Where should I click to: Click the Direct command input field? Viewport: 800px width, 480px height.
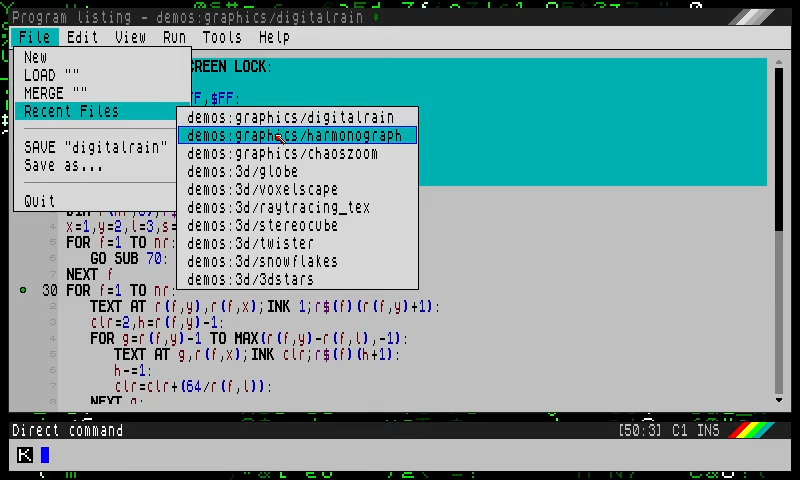pos(400,455)
